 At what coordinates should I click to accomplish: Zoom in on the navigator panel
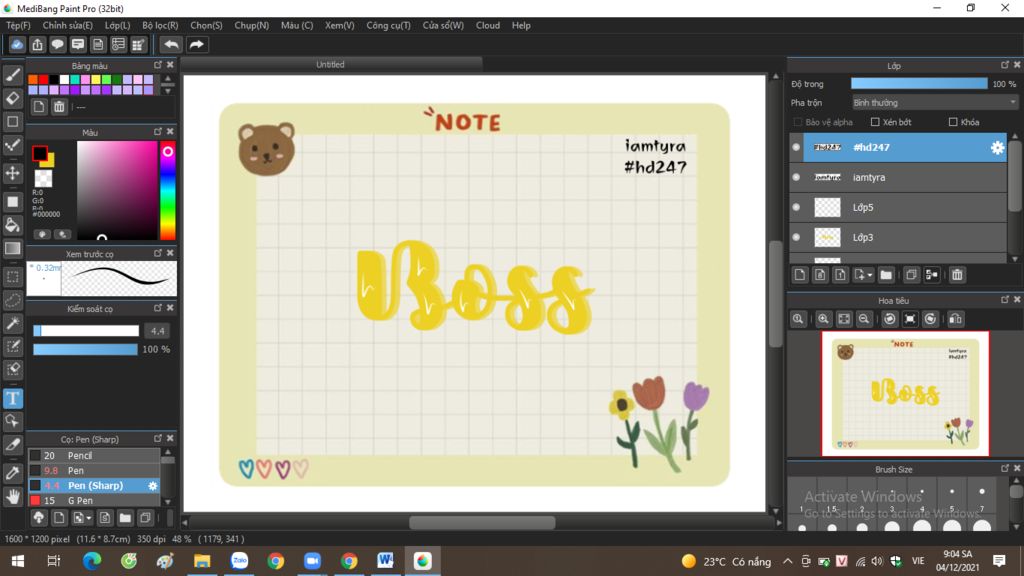(x=823, y=319)
